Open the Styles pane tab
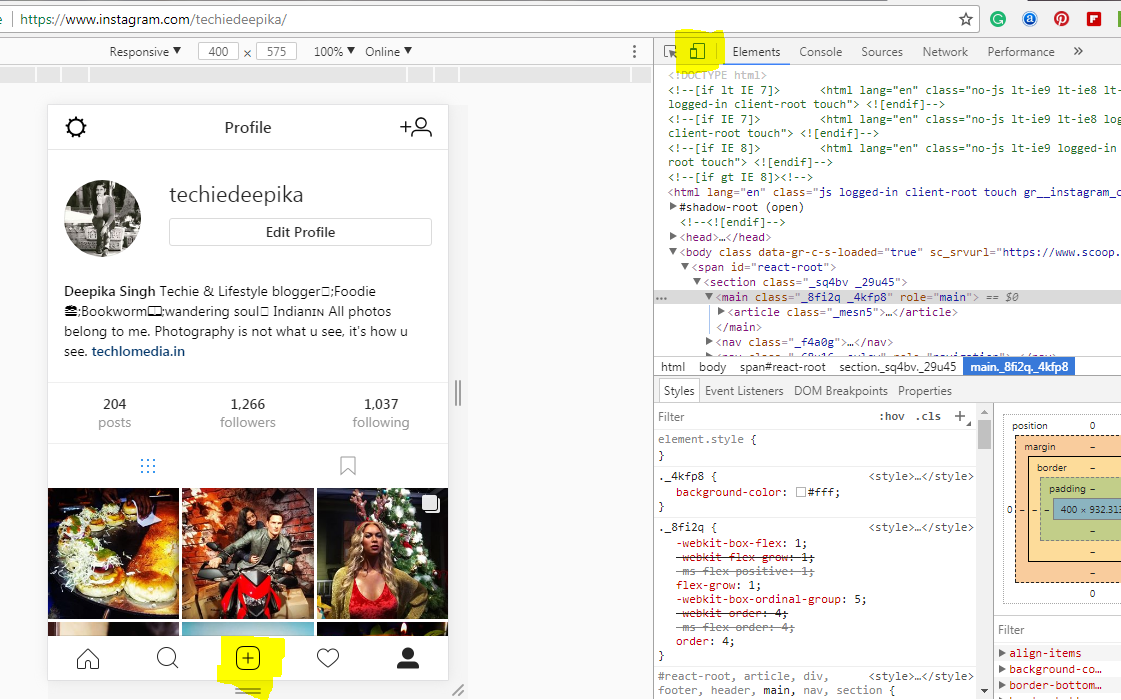The image size is (1121, 700). tap(678, 391)
